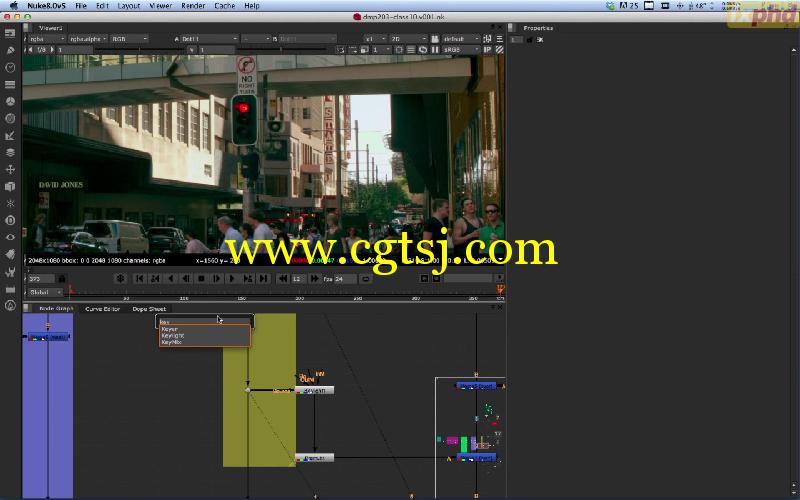Open the 2D view mode dropdown
800x500 pixels.
coord(408,39)
